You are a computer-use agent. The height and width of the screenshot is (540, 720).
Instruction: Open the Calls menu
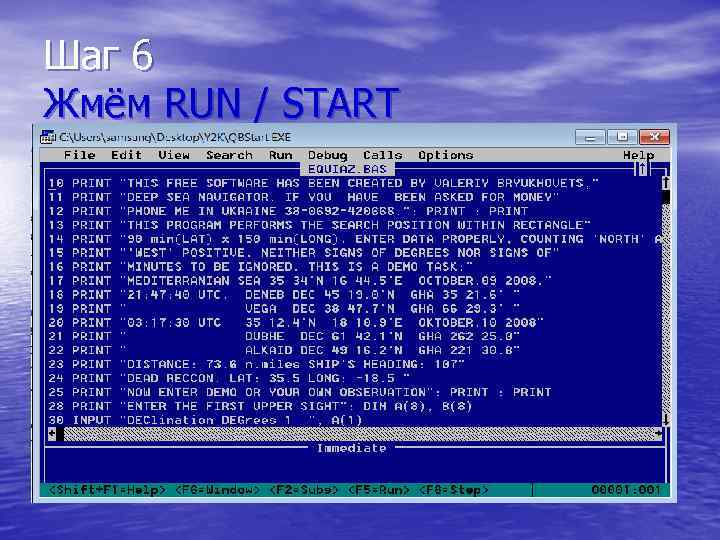point(382,155)
